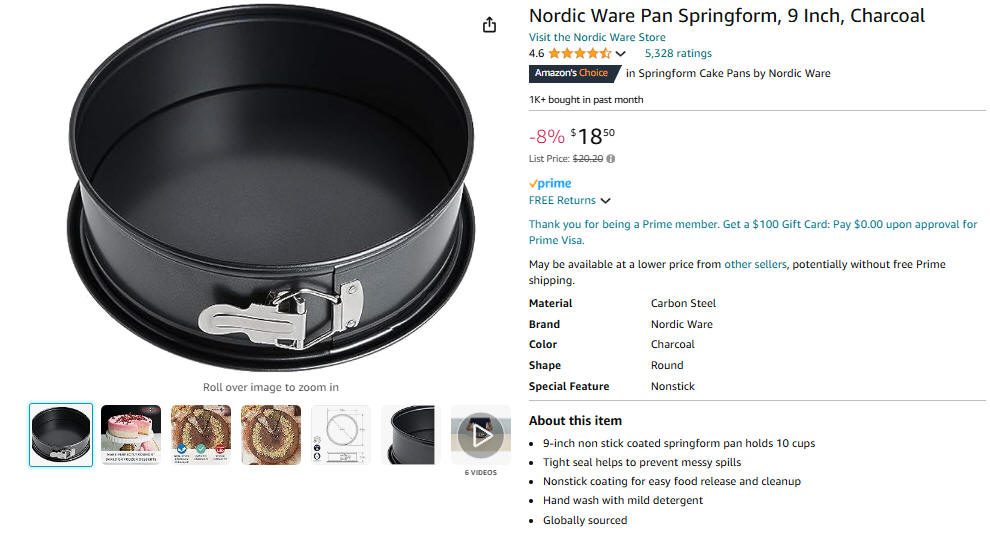The height and width of the screenshot is (535, 990).
Task: Select the first pan thumbnail
Action: pos(61,435)
